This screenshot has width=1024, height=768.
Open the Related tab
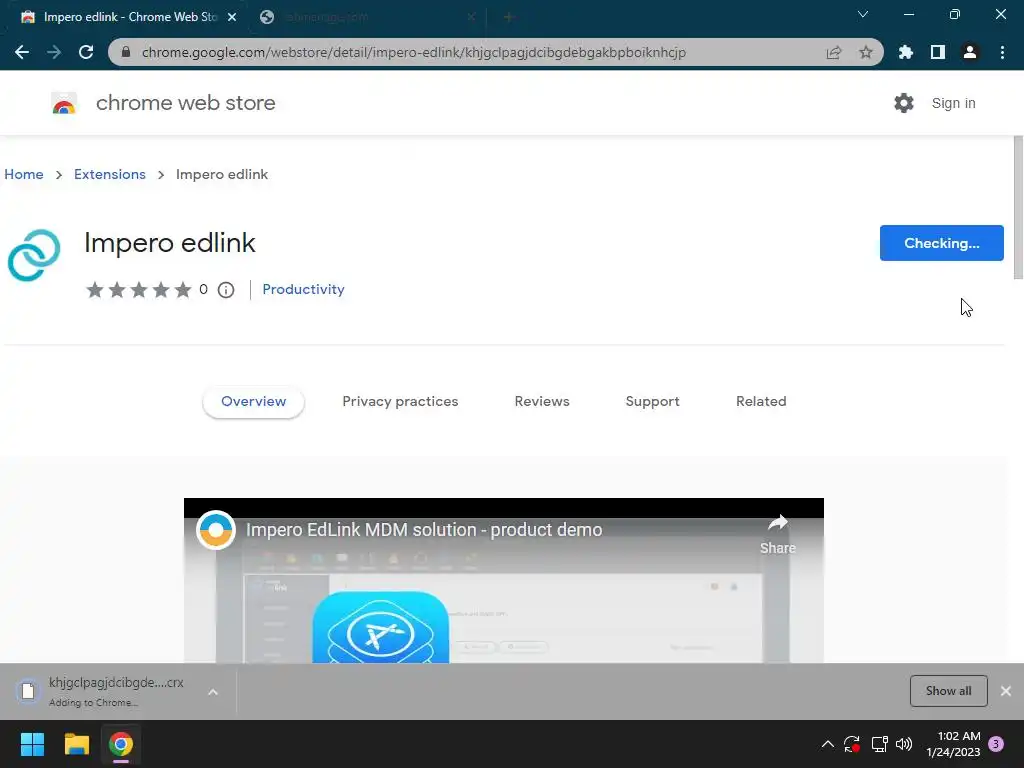coord(761,402)
